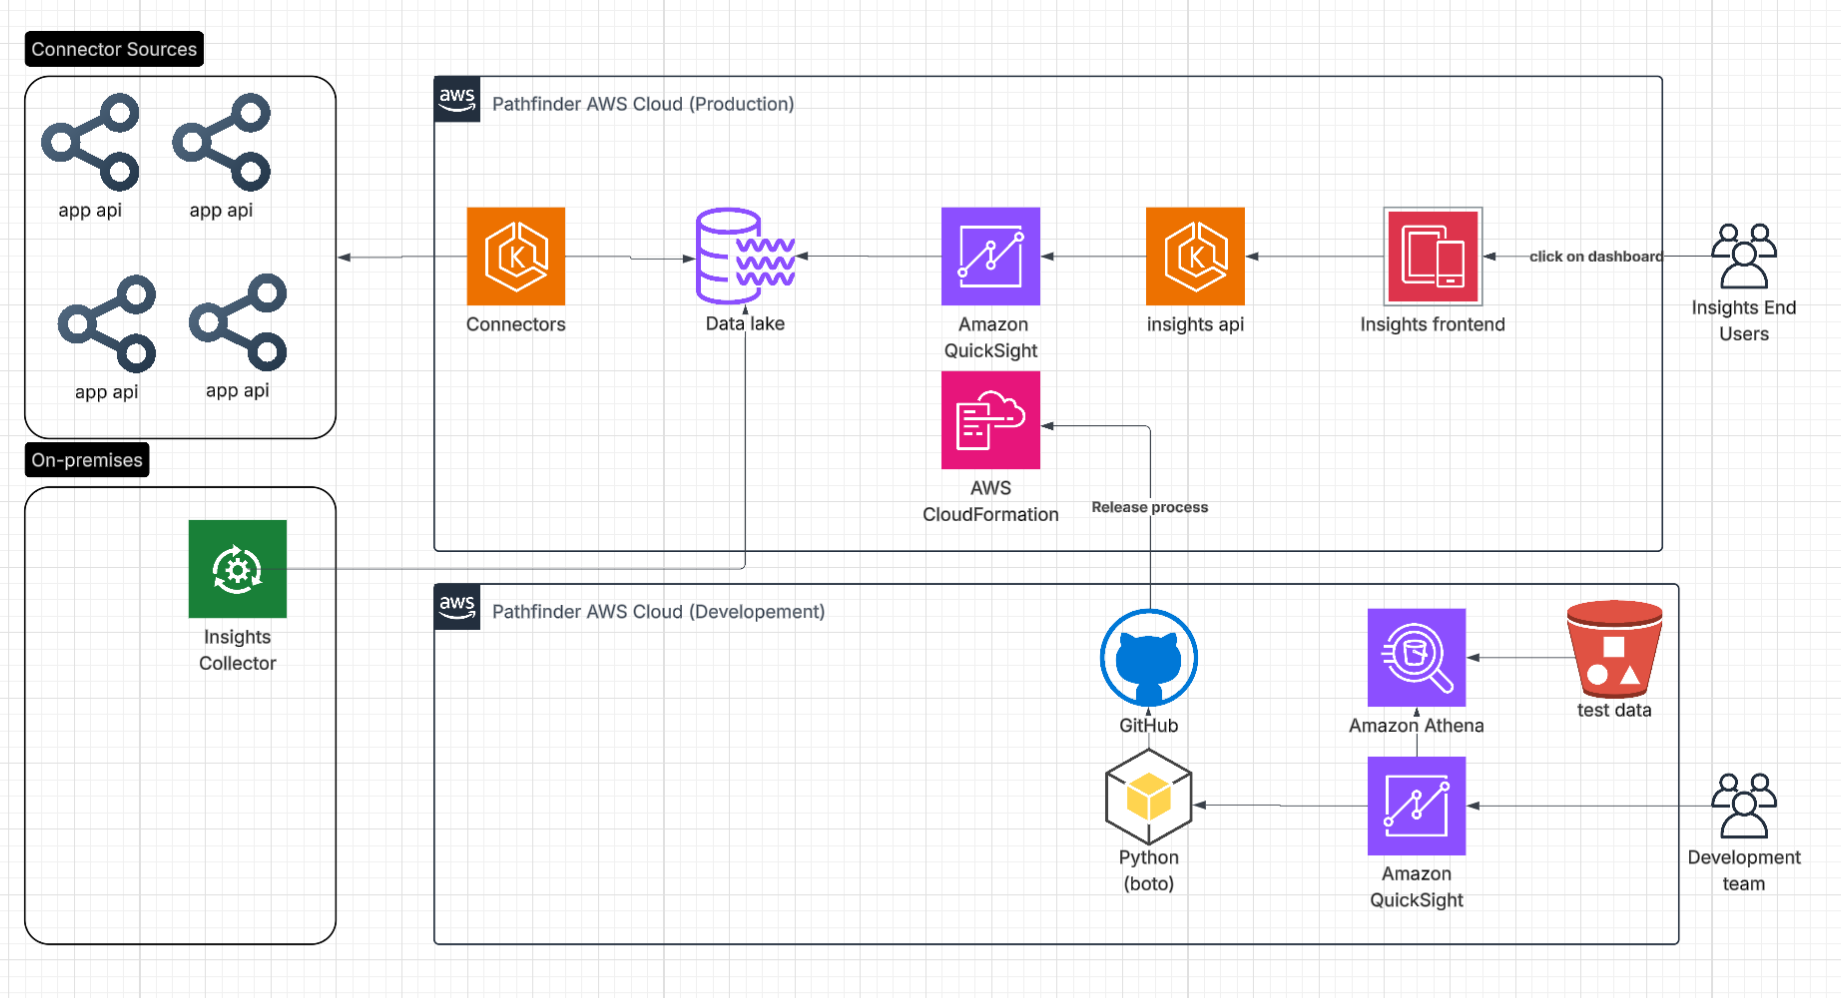Image resolution: width=1841 pixels, height=998 pixels.
Task: Click the 'Connectors' text label
Action: (516, 324)
